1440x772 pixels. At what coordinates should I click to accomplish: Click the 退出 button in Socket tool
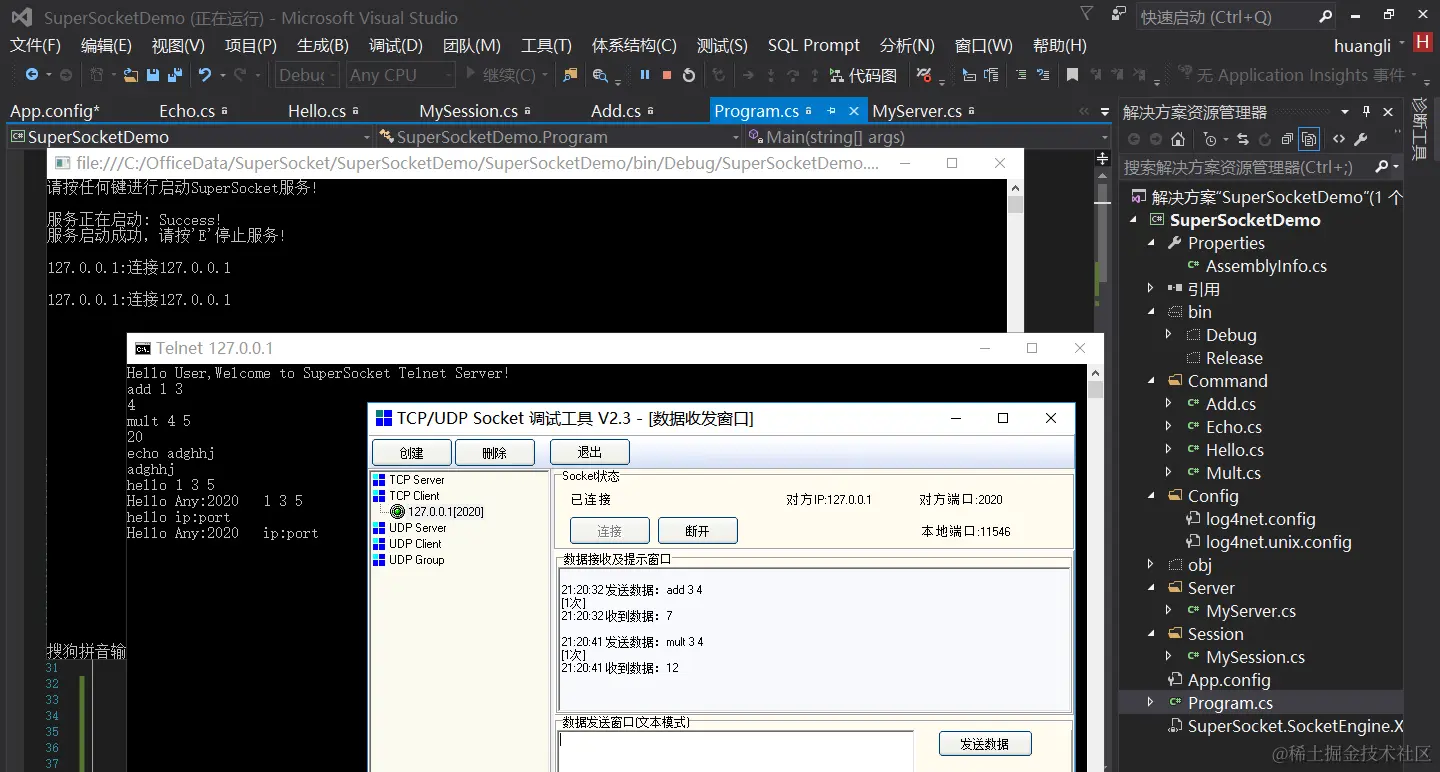590,452
